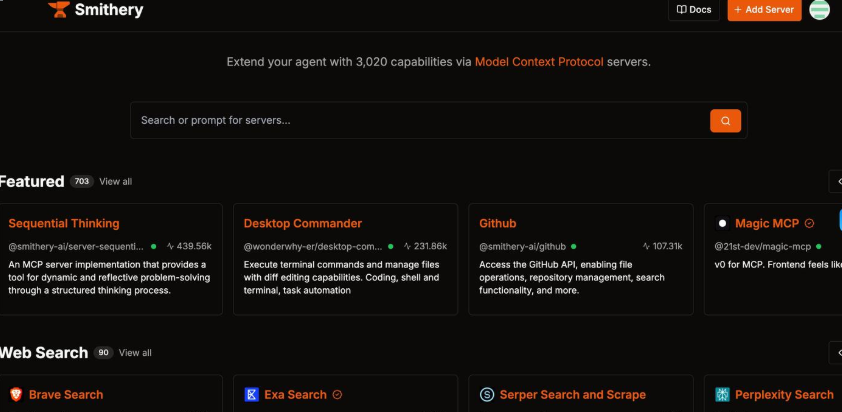Screen dimensions: 842x412
Task: Select @21st-dev/magic-mcp handle text
Action: pyautogui.click(x=763, y=247)
